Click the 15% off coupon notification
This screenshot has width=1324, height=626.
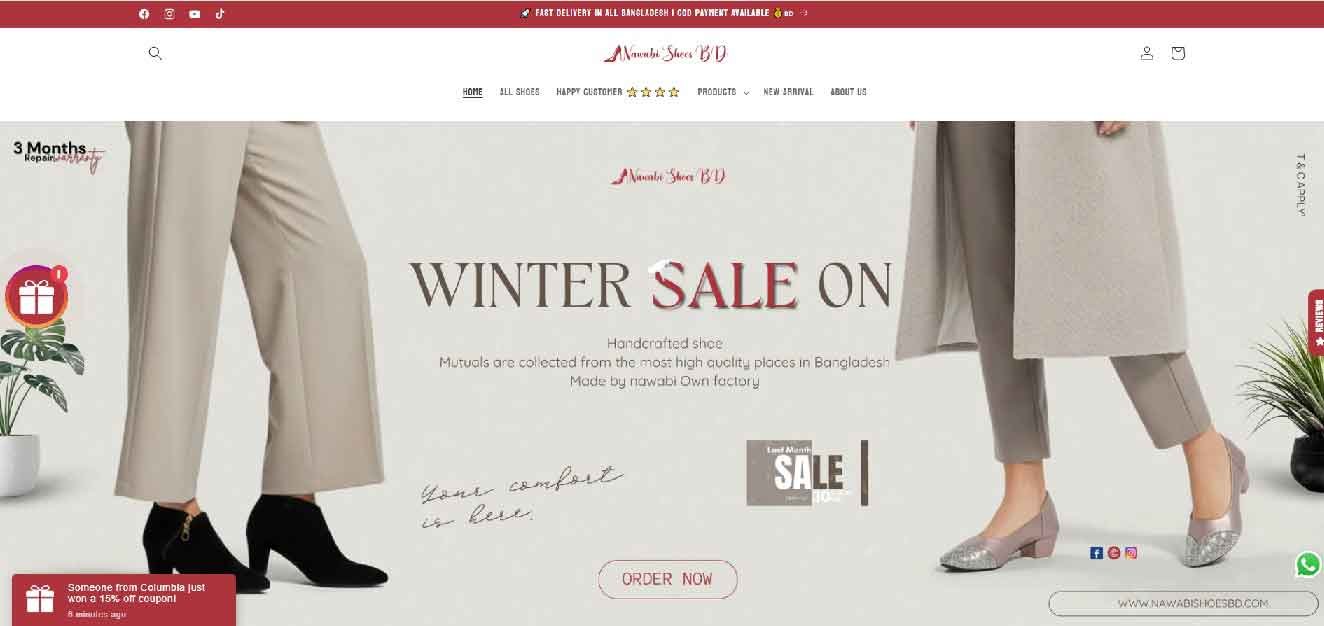tap(124, 600)
